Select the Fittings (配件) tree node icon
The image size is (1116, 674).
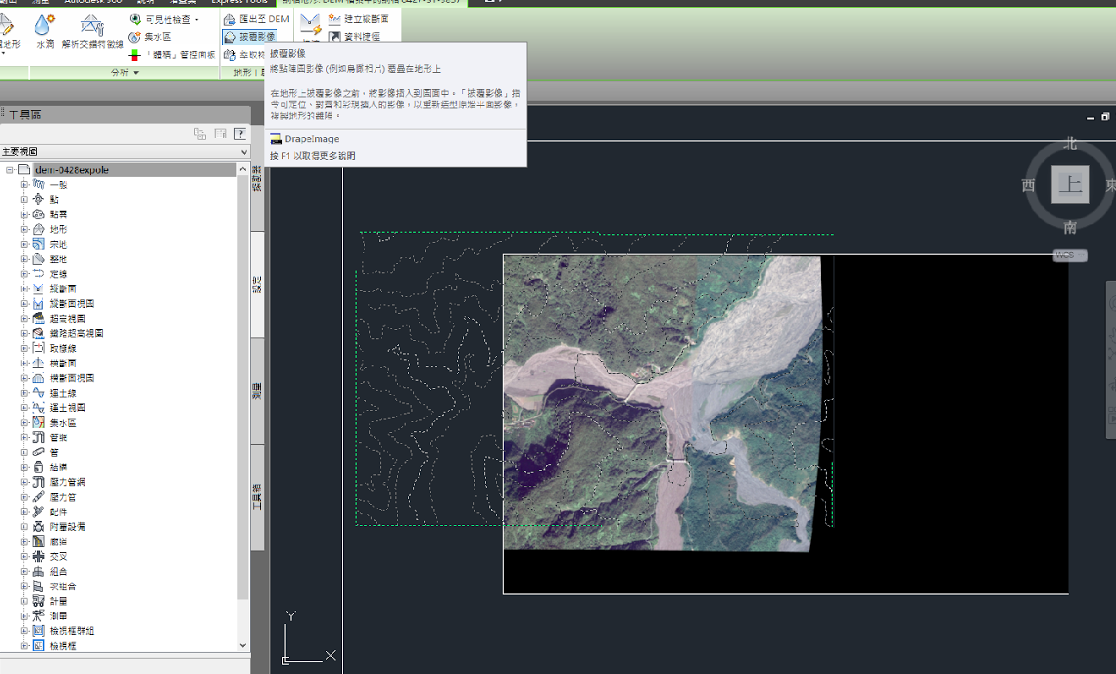pyautogui.click(x=38, y=512)
